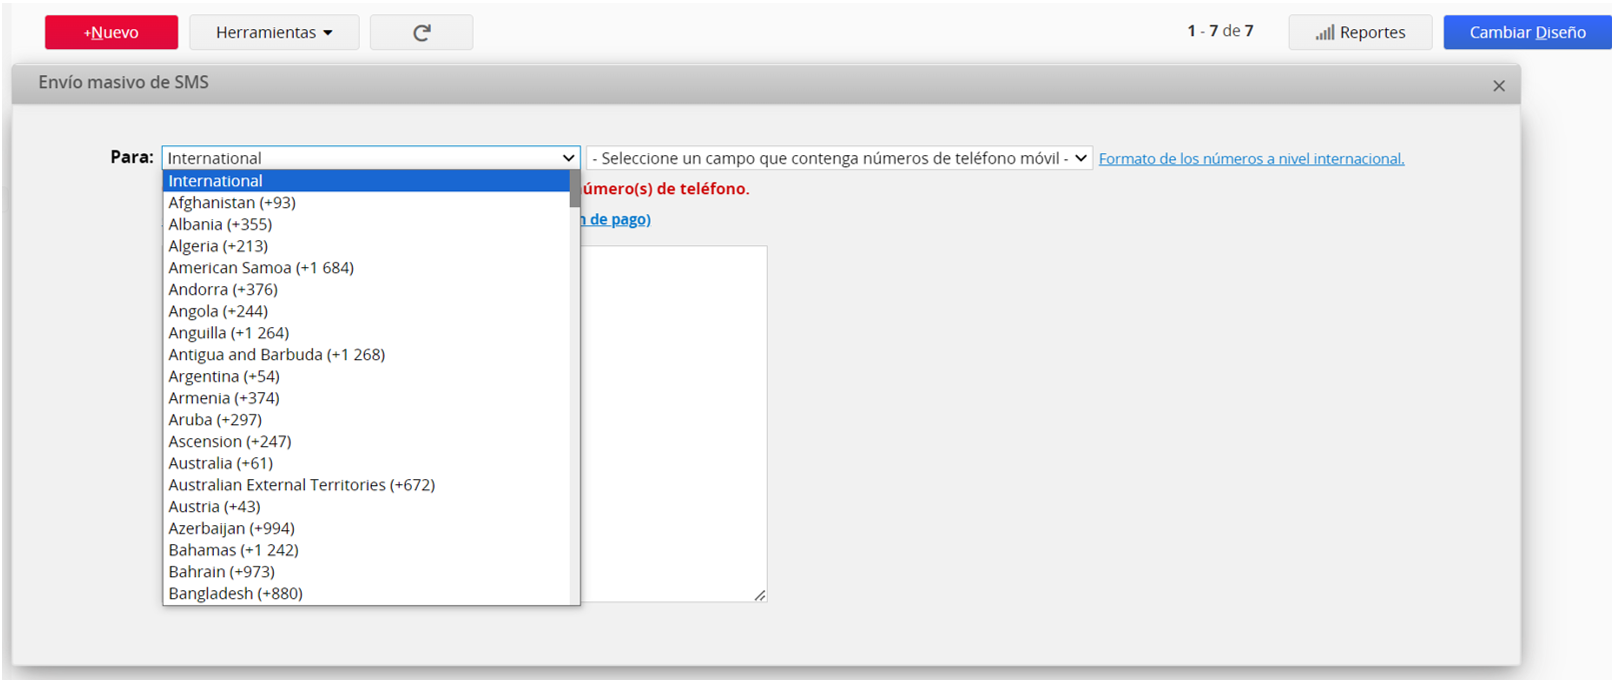Select Argentina (+54) from the list
1615x683 pixels.
224,377
